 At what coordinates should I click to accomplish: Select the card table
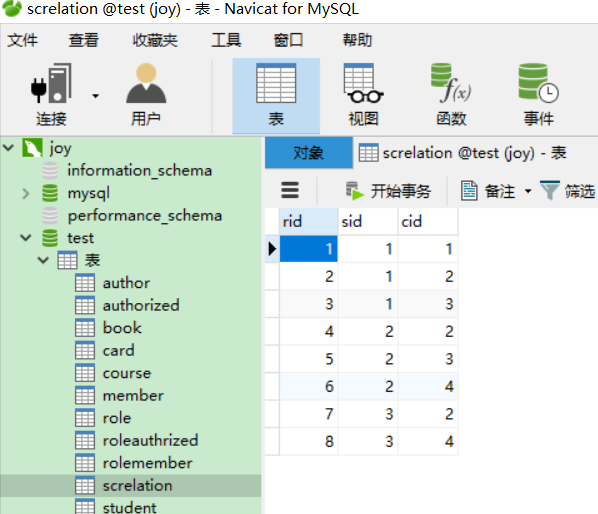118,350
